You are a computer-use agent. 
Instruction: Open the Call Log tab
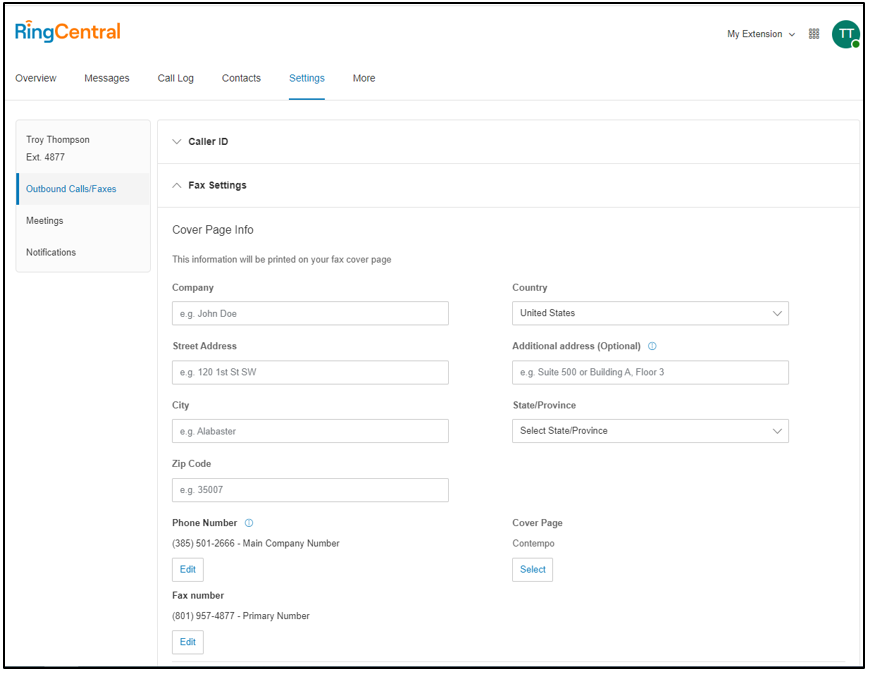pyautogui.click(x=176, y=78)
